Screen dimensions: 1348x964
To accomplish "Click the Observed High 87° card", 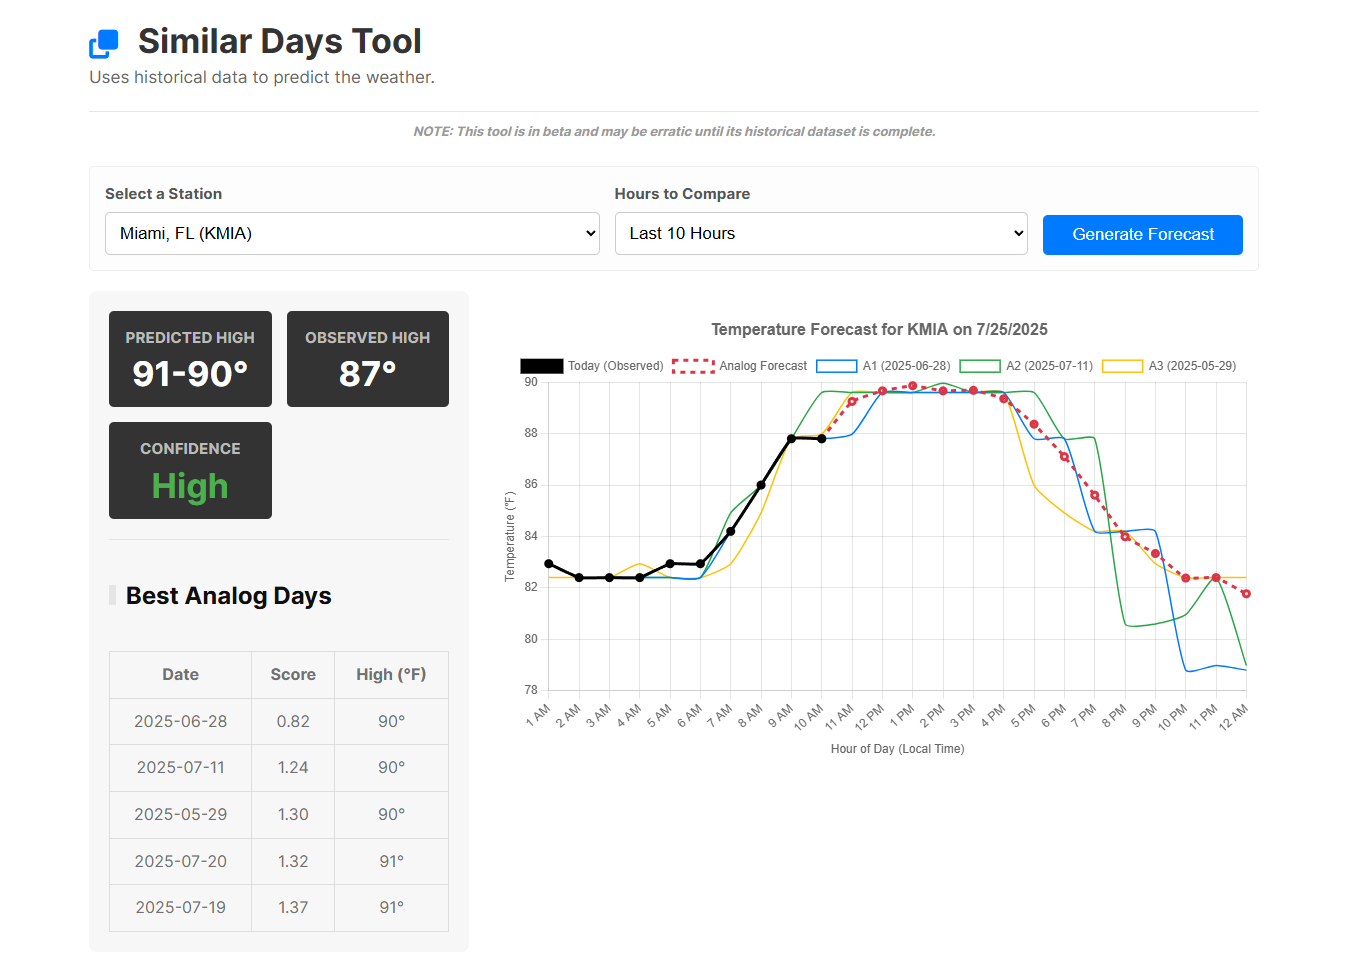I will tap(367, 359).
